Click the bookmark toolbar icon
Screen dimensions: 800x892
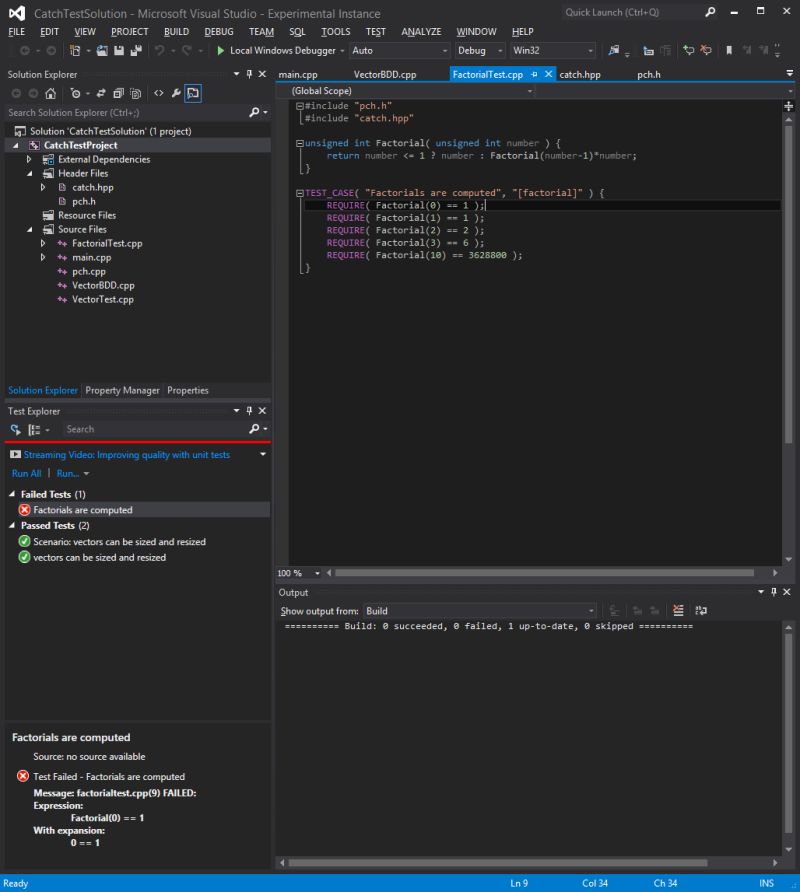729,50
